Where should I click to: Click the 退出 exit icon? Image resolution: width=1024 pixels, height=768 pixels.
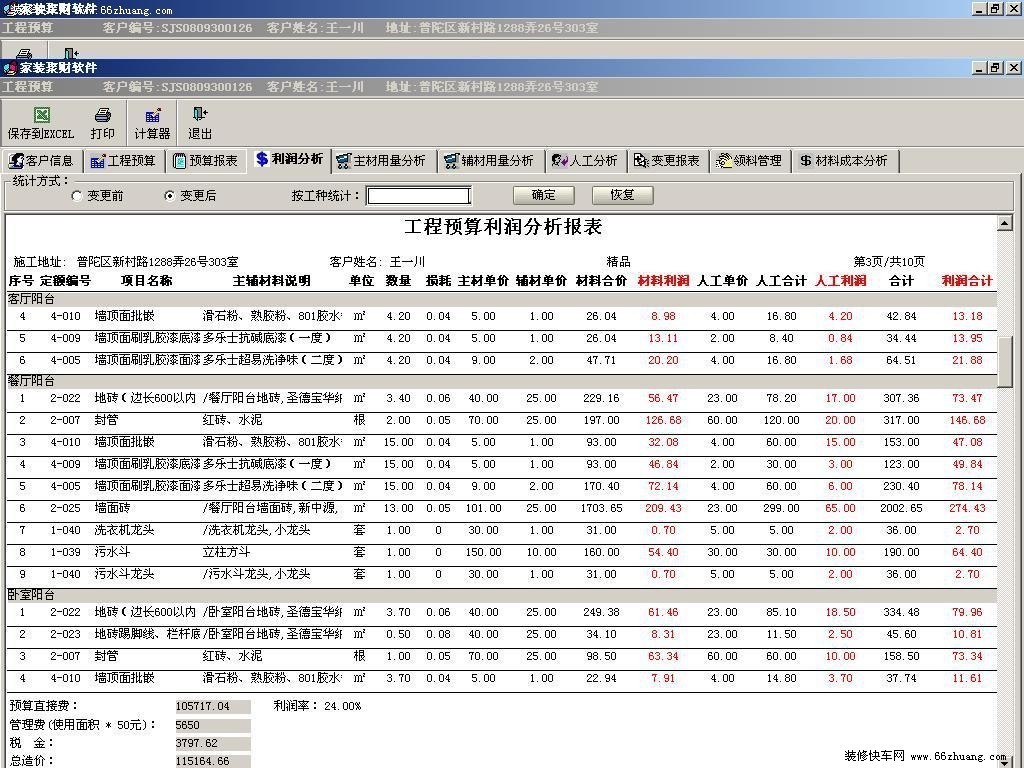(x=200, y=123)
